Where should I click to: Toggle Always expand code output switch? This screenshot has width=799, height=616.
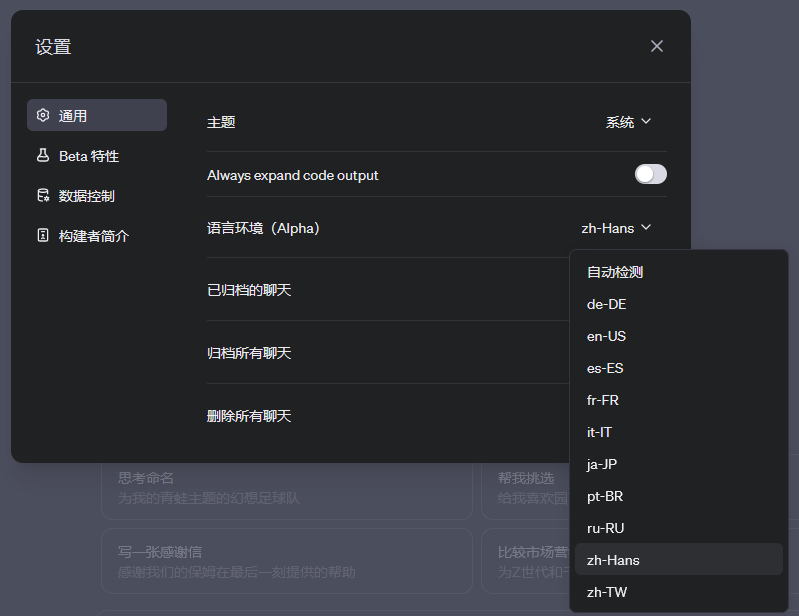(x=650, y=175)
